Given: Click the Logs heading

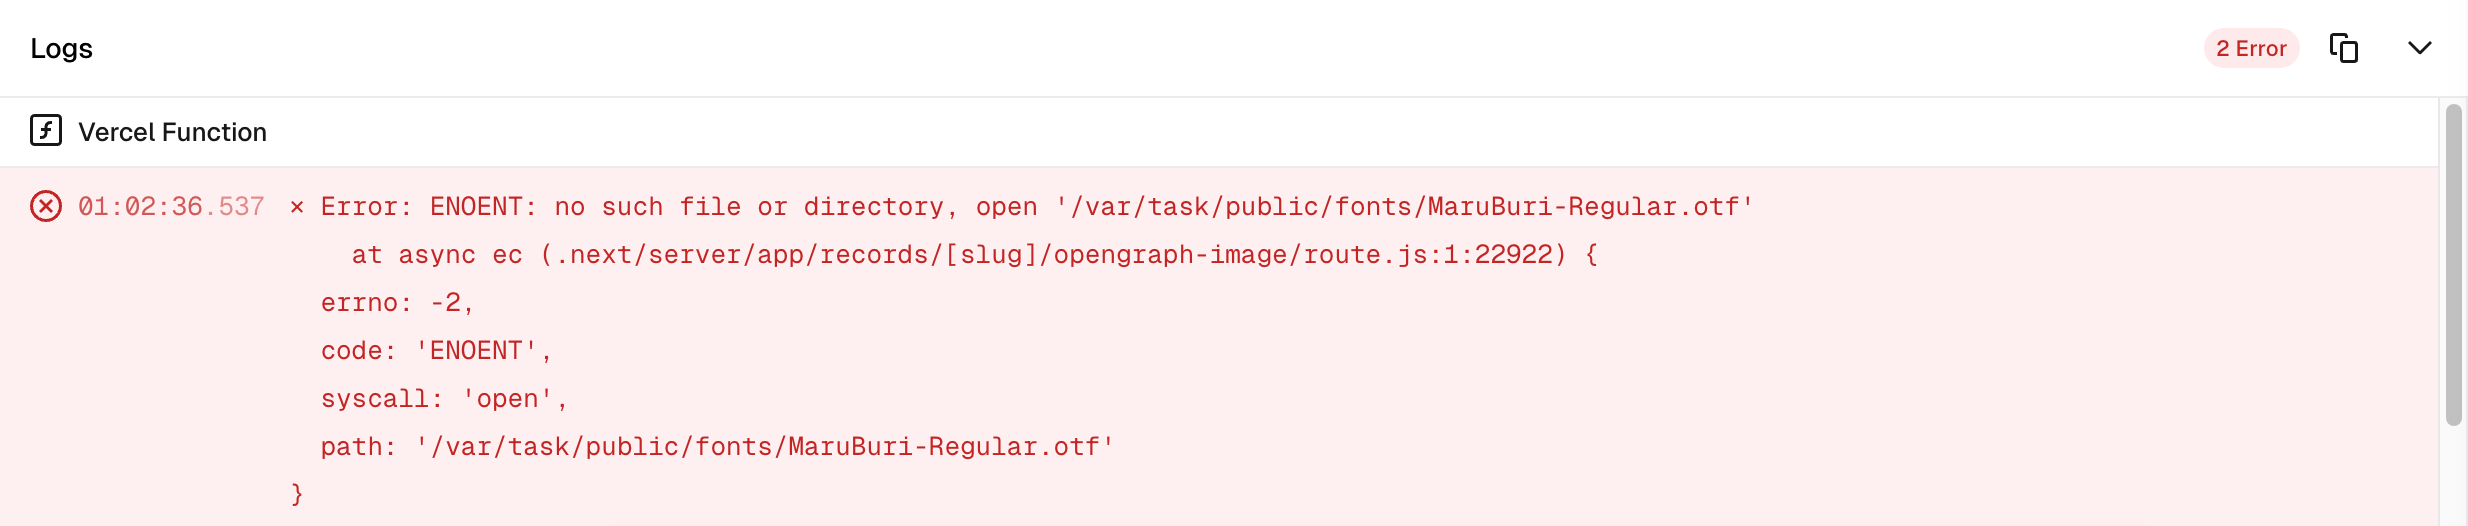Looking at the screenshot, I should pos(61,48).
